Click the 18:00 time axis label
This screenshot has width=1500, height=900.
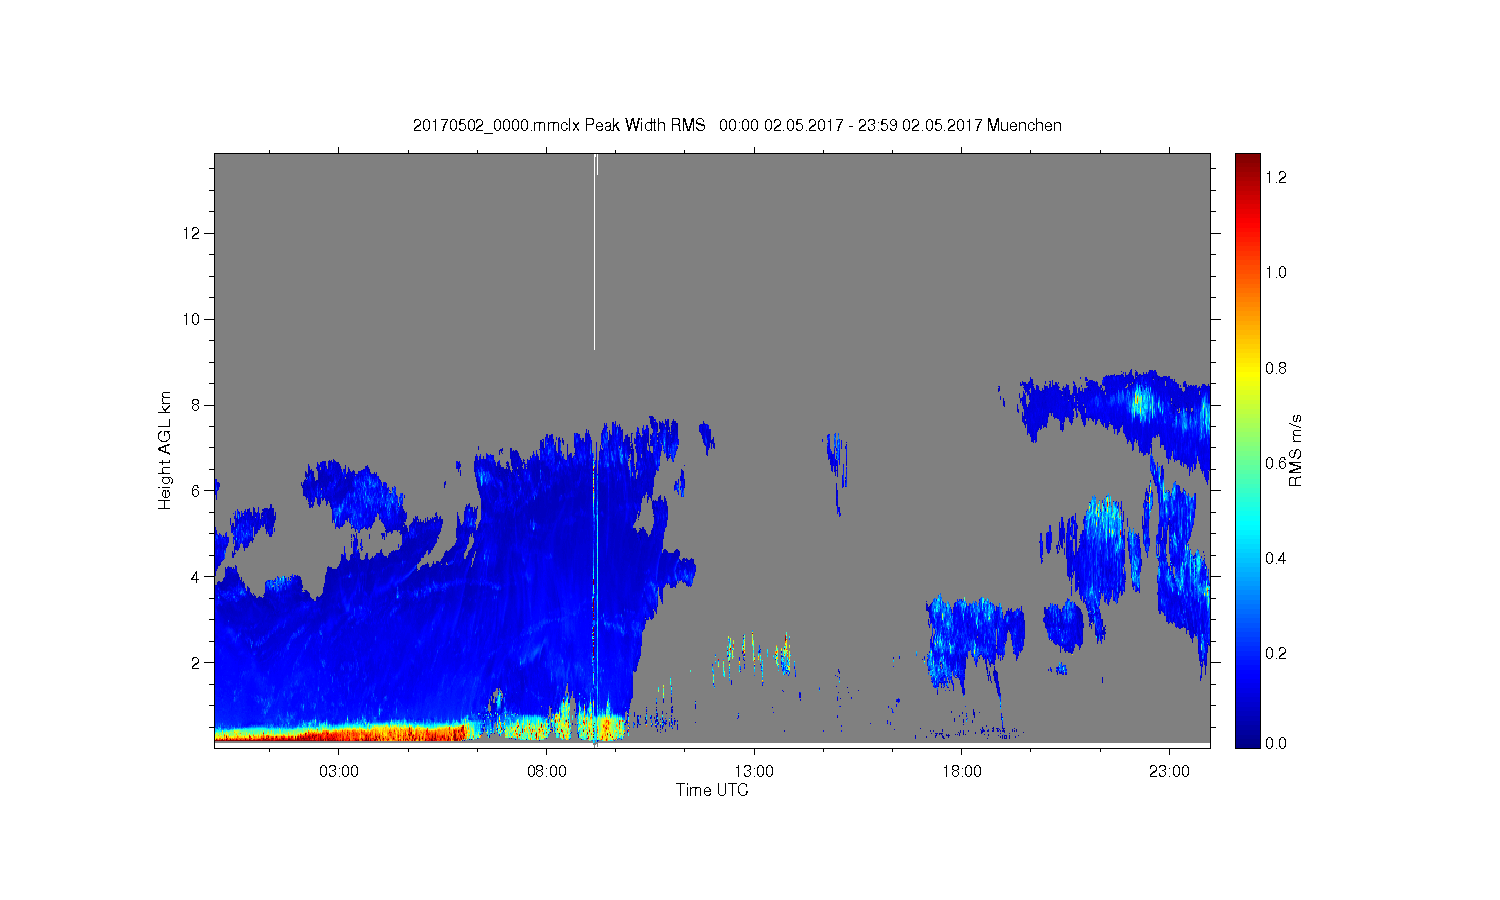pyautogui.click(x=962, y=772)
